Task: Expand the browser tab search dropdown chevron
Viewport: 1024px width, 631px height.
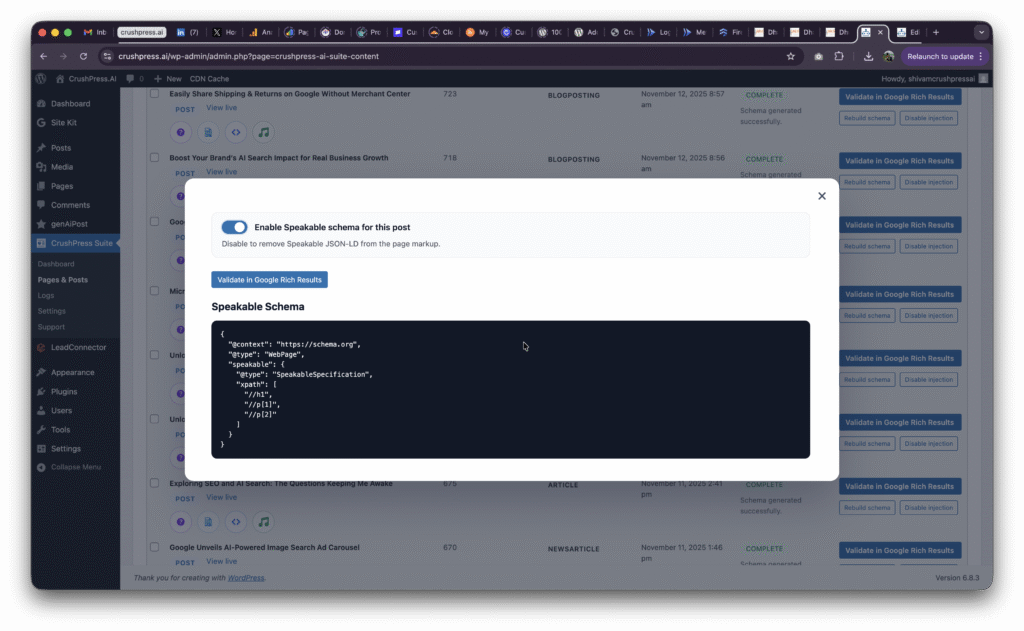Action: coord(981,32)
